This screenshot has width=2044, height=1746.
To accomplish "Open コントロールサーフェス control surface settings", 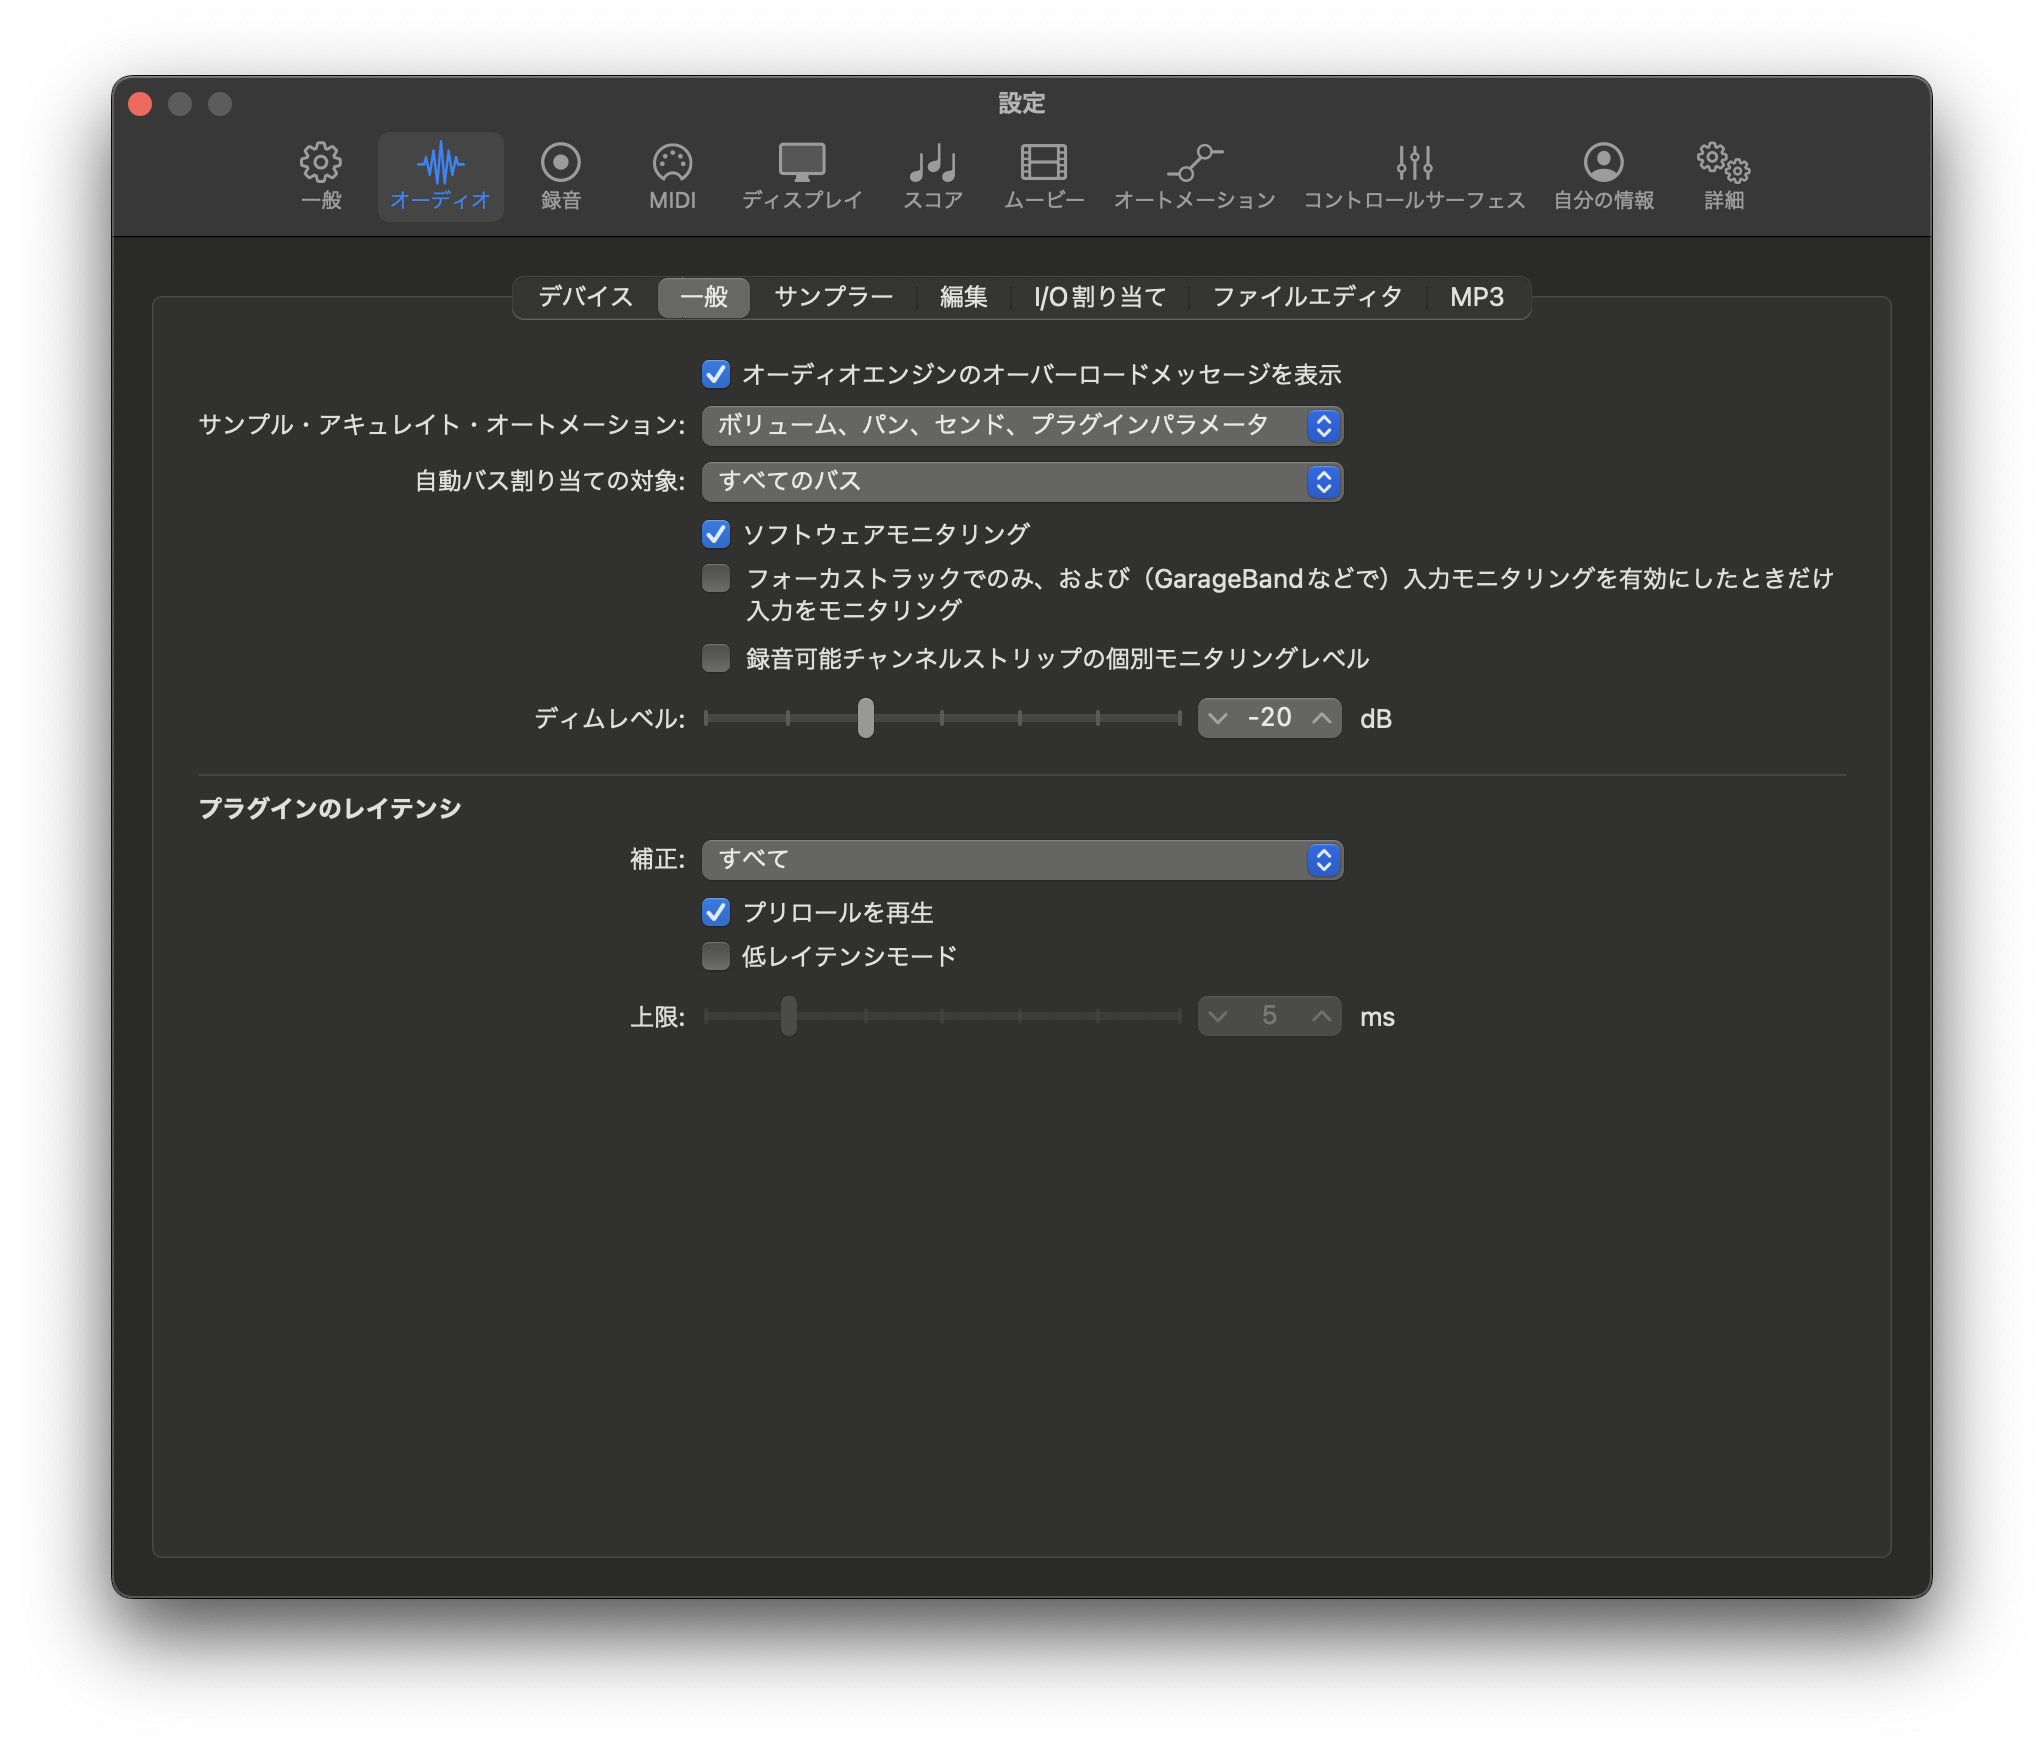I will 1413,176.
